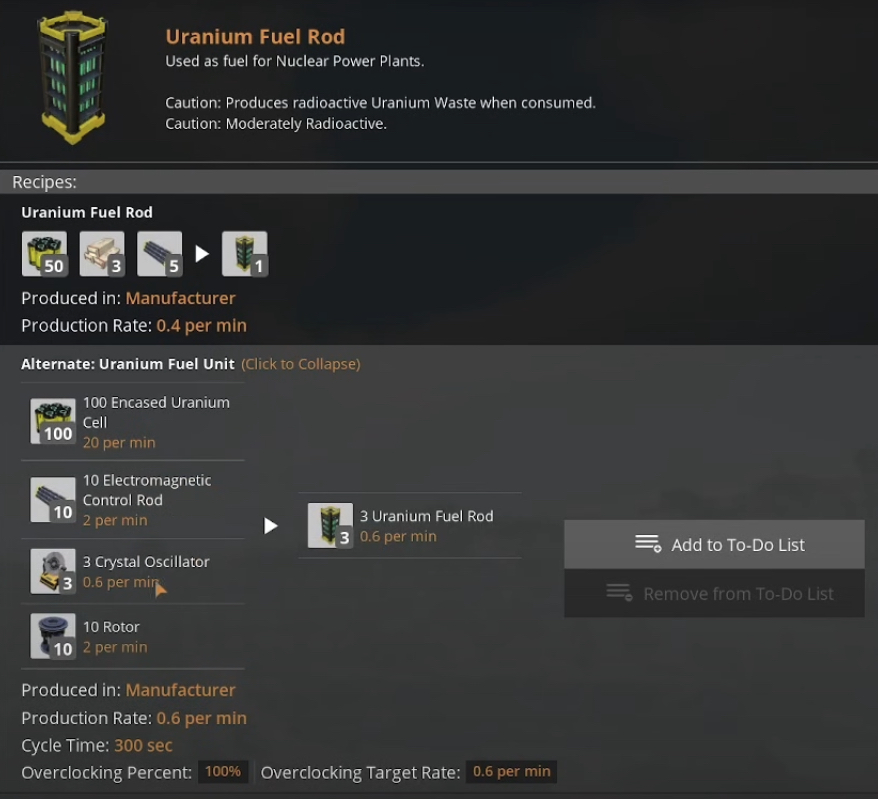Click the Uranium Fuel Rod output icon showing 1

(x=245, y=254)
